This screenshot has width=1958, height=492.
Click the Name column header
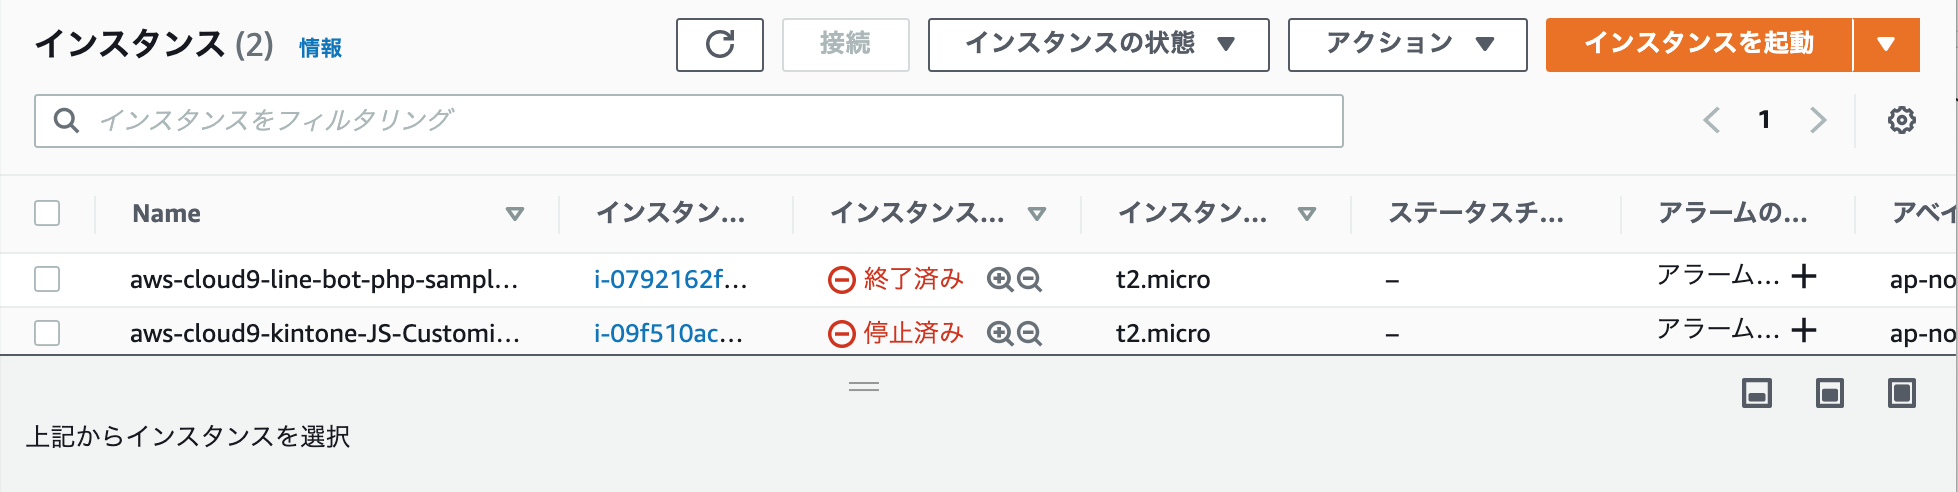pyautogui.click(x=166, y=214)
